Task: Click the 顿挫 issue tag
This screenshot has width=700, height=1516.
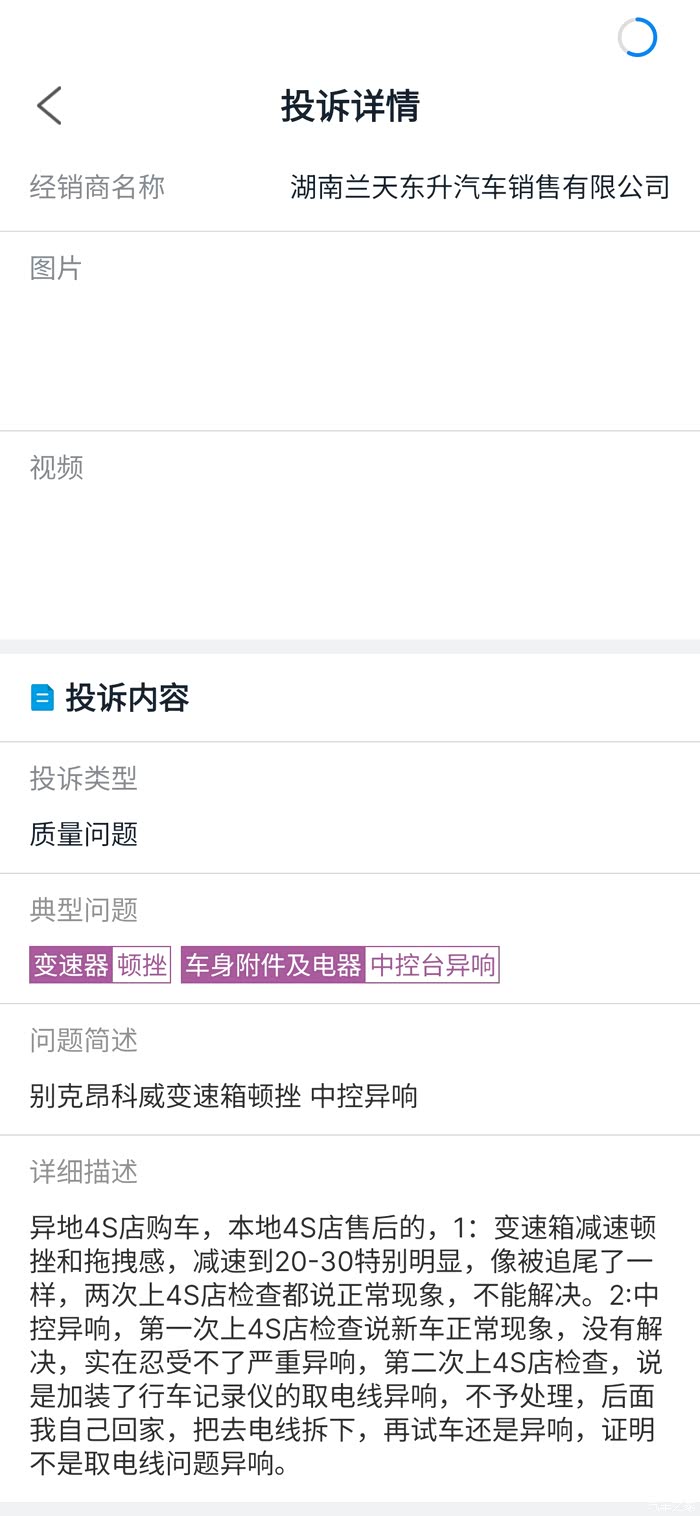Action: click(142, 965)
